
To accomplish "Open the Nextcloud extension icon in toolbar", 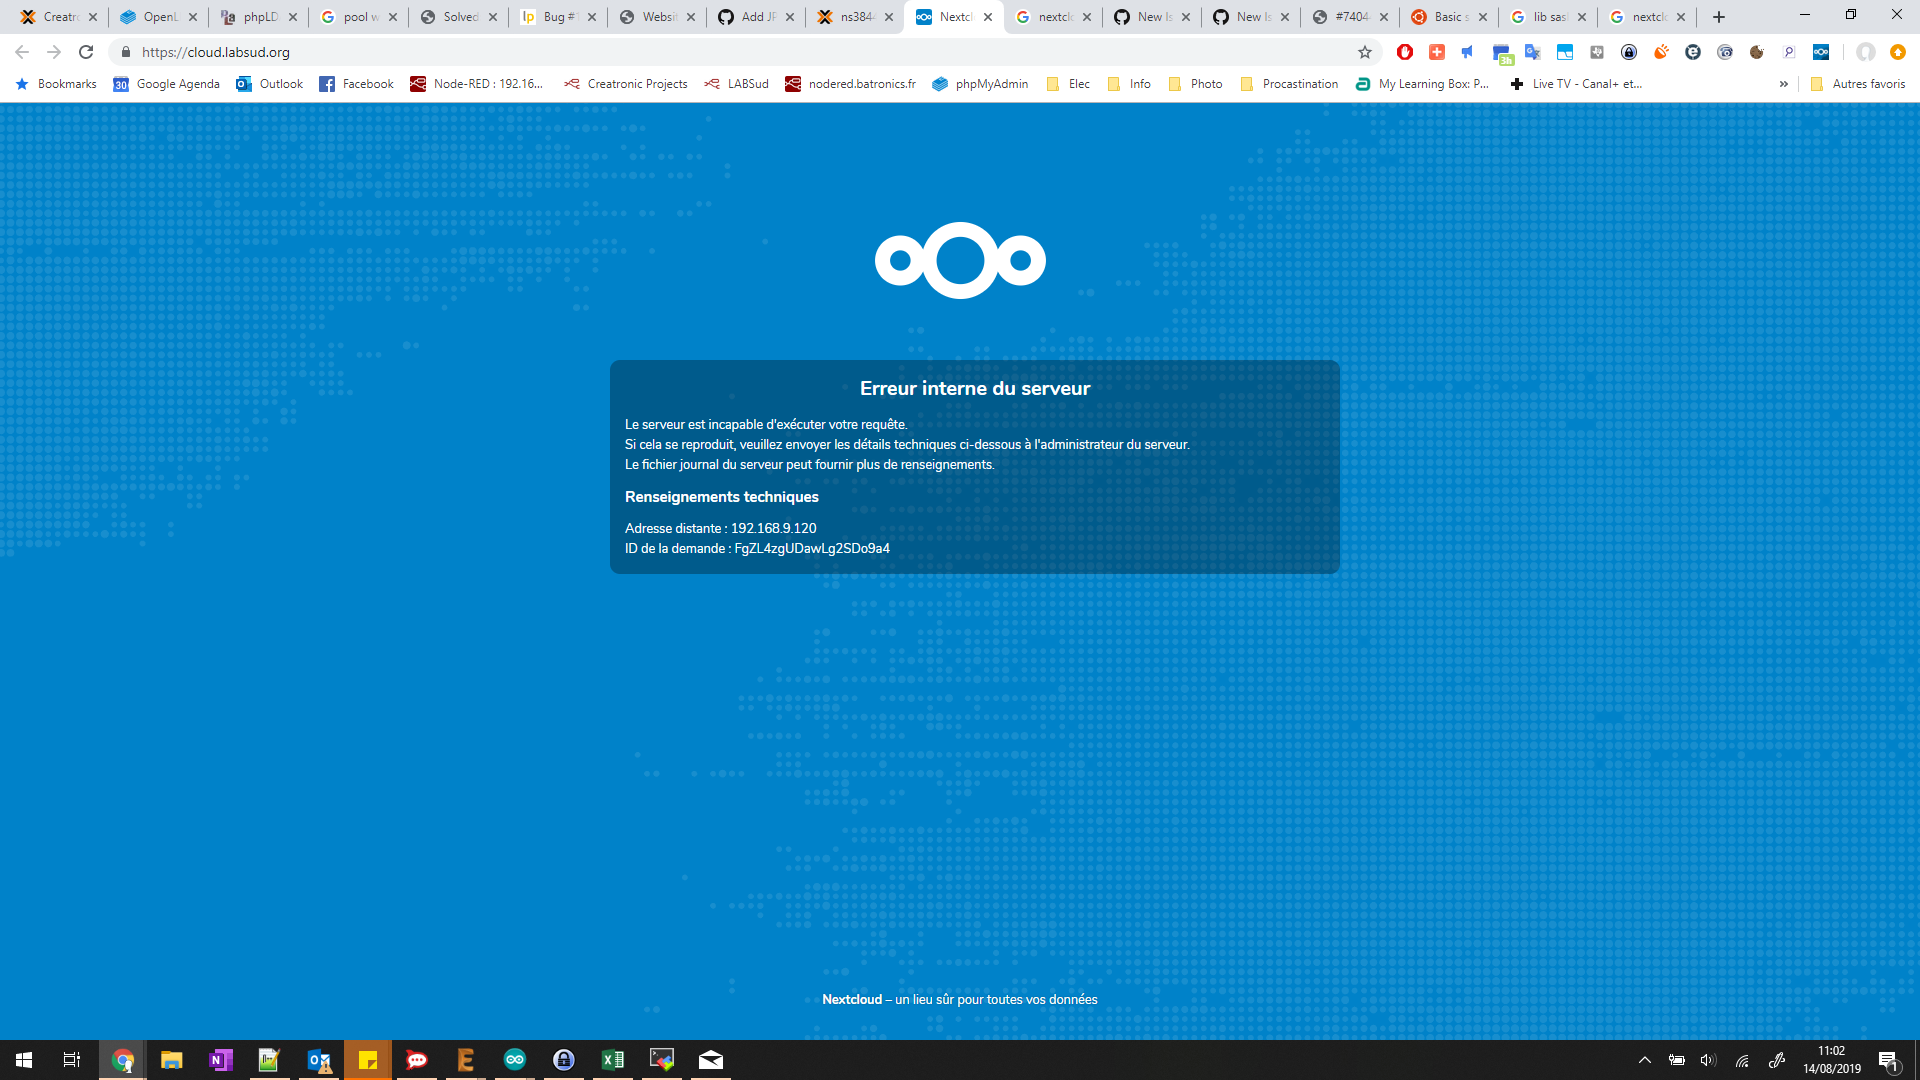I will click(x=1821, y=52).
